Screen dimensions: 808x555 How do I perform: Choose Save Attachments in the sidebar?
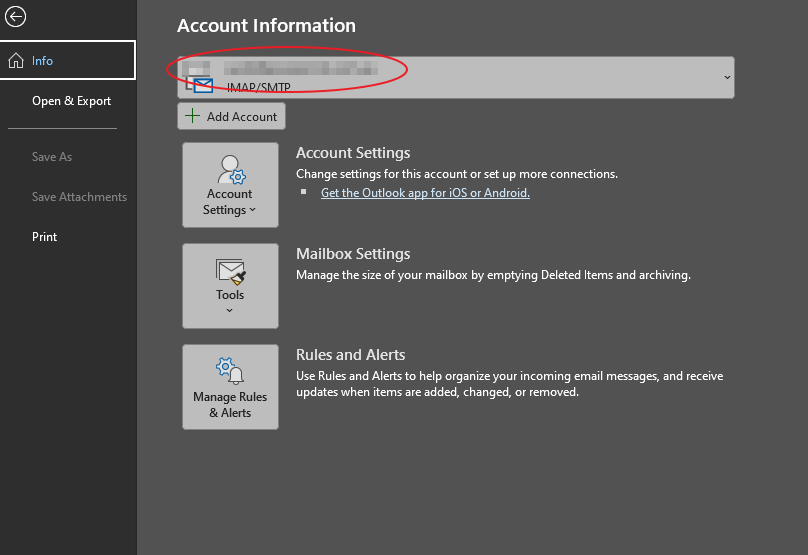point(79,197)
